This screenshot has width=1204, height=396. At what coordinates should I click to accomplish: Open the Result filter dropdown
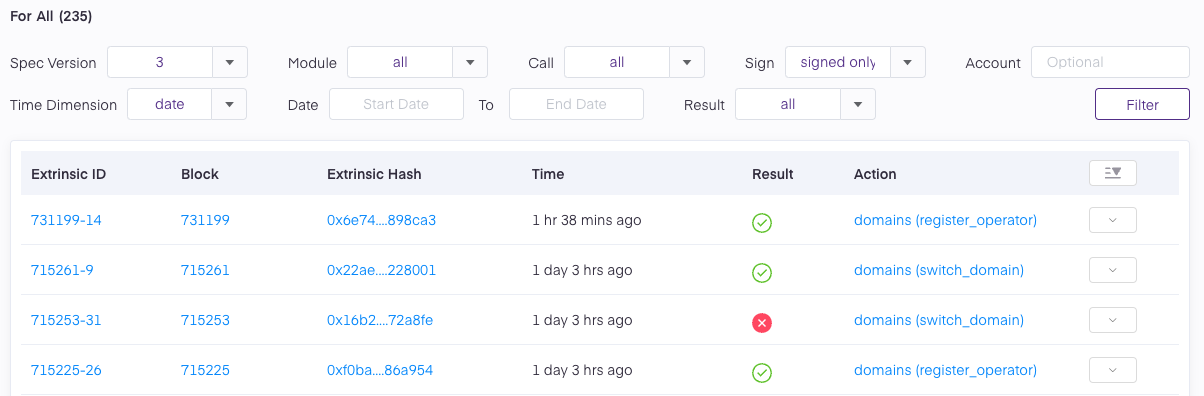tap(805, 104)
